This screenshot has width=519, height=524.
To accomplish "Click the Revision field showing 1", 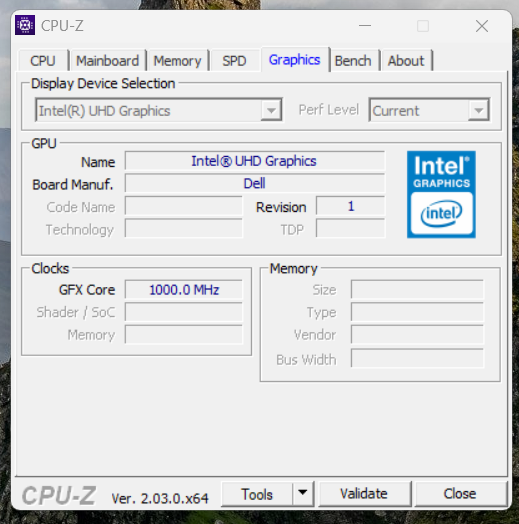I will click(x=351, y=206).
